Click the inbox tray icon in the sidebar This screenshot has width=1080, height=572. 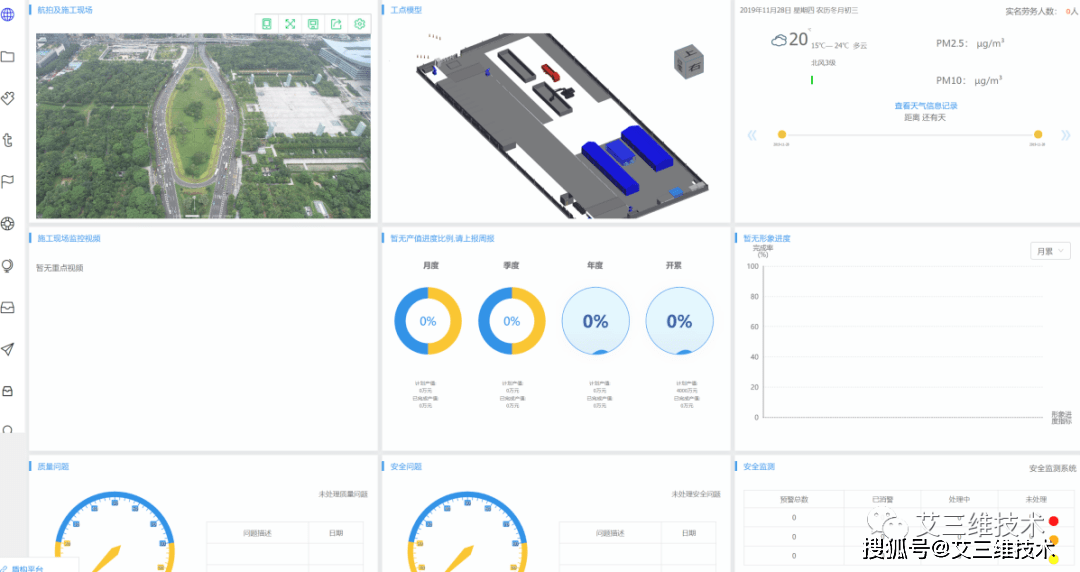tap(8, 307)
